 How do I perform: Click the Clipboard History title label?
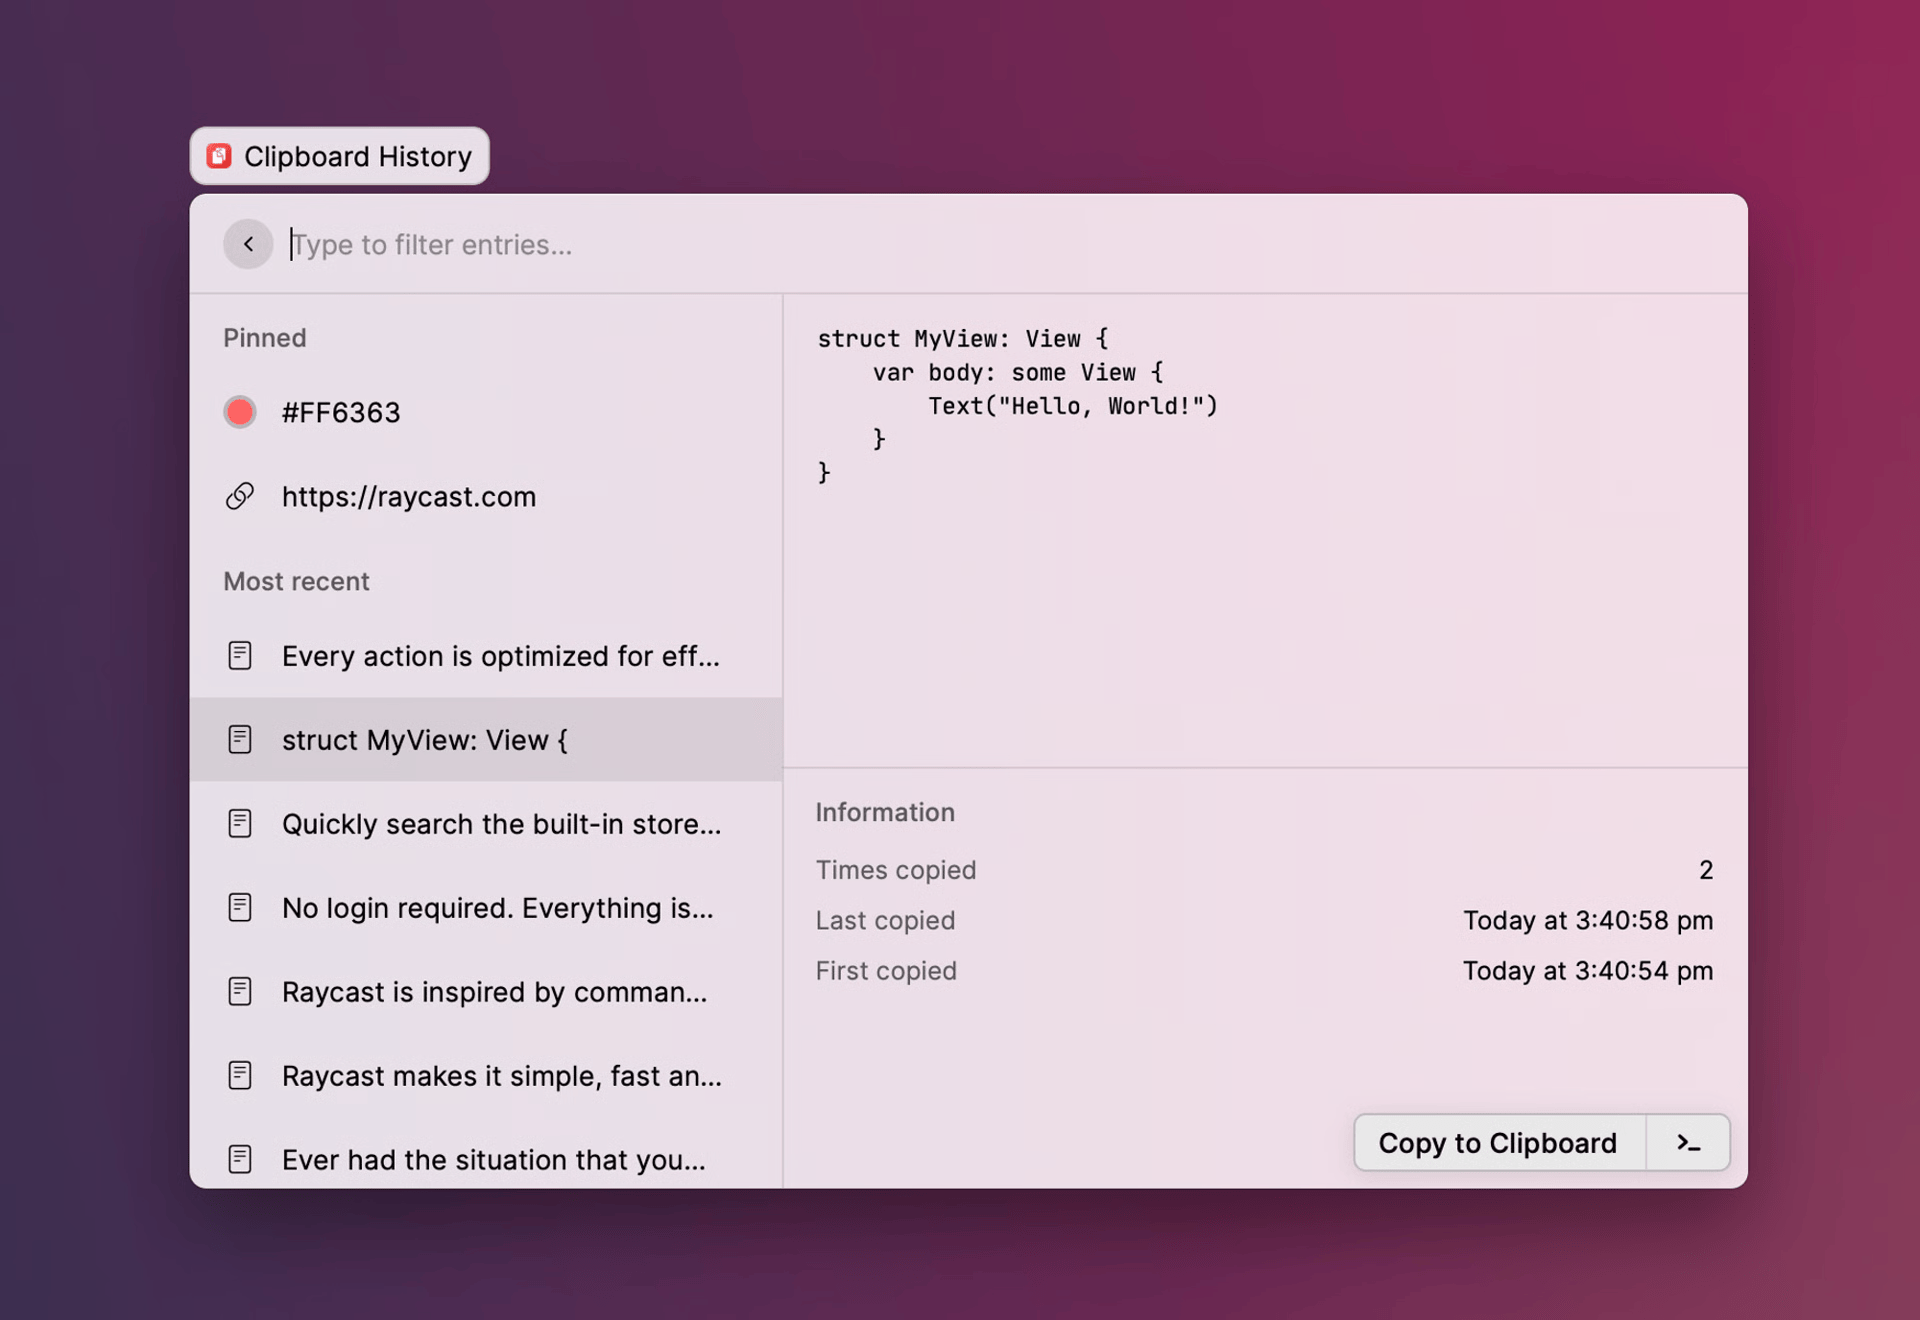click(358, 157)
